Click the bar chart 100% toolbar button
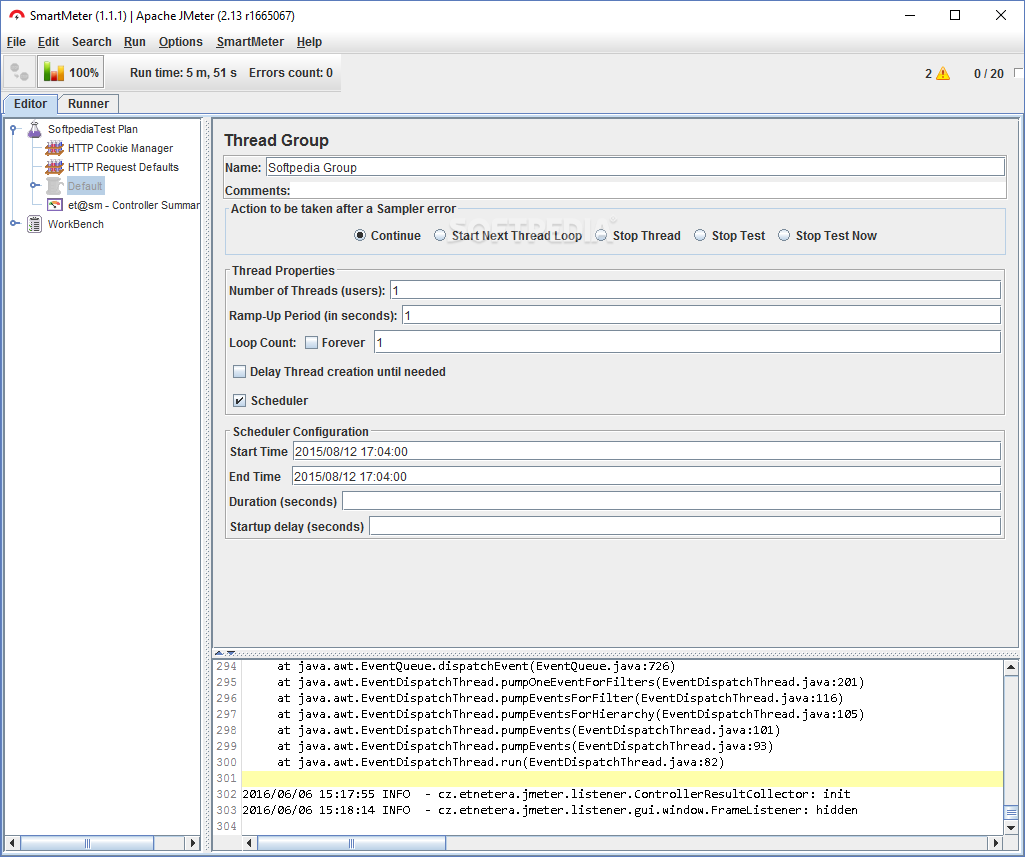The height and width of the screenshot is (857, 1025). [x=71, y=73]
